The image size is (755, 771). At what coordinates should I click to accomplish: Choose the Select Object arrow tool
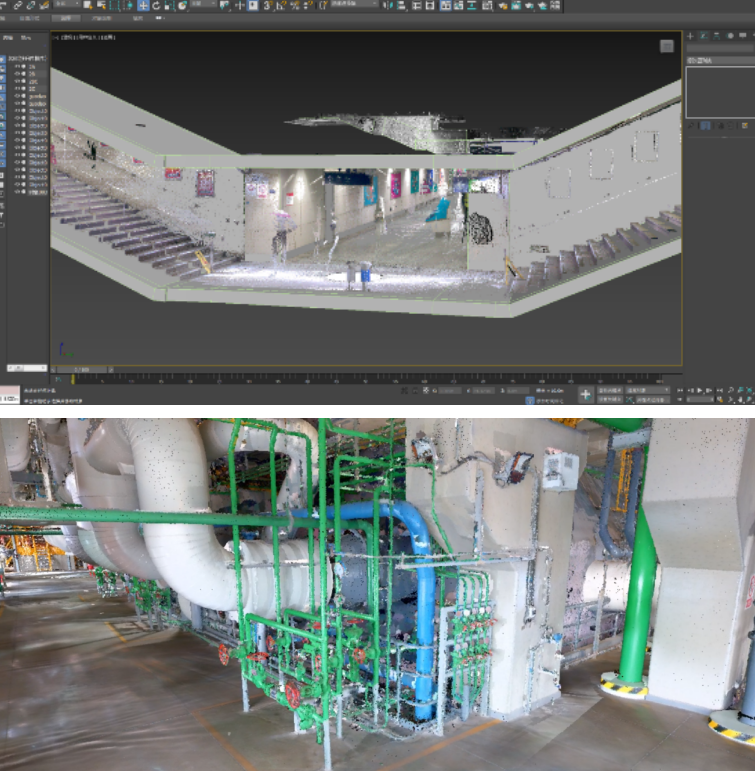pyautogui.click(x=88, y=5)
